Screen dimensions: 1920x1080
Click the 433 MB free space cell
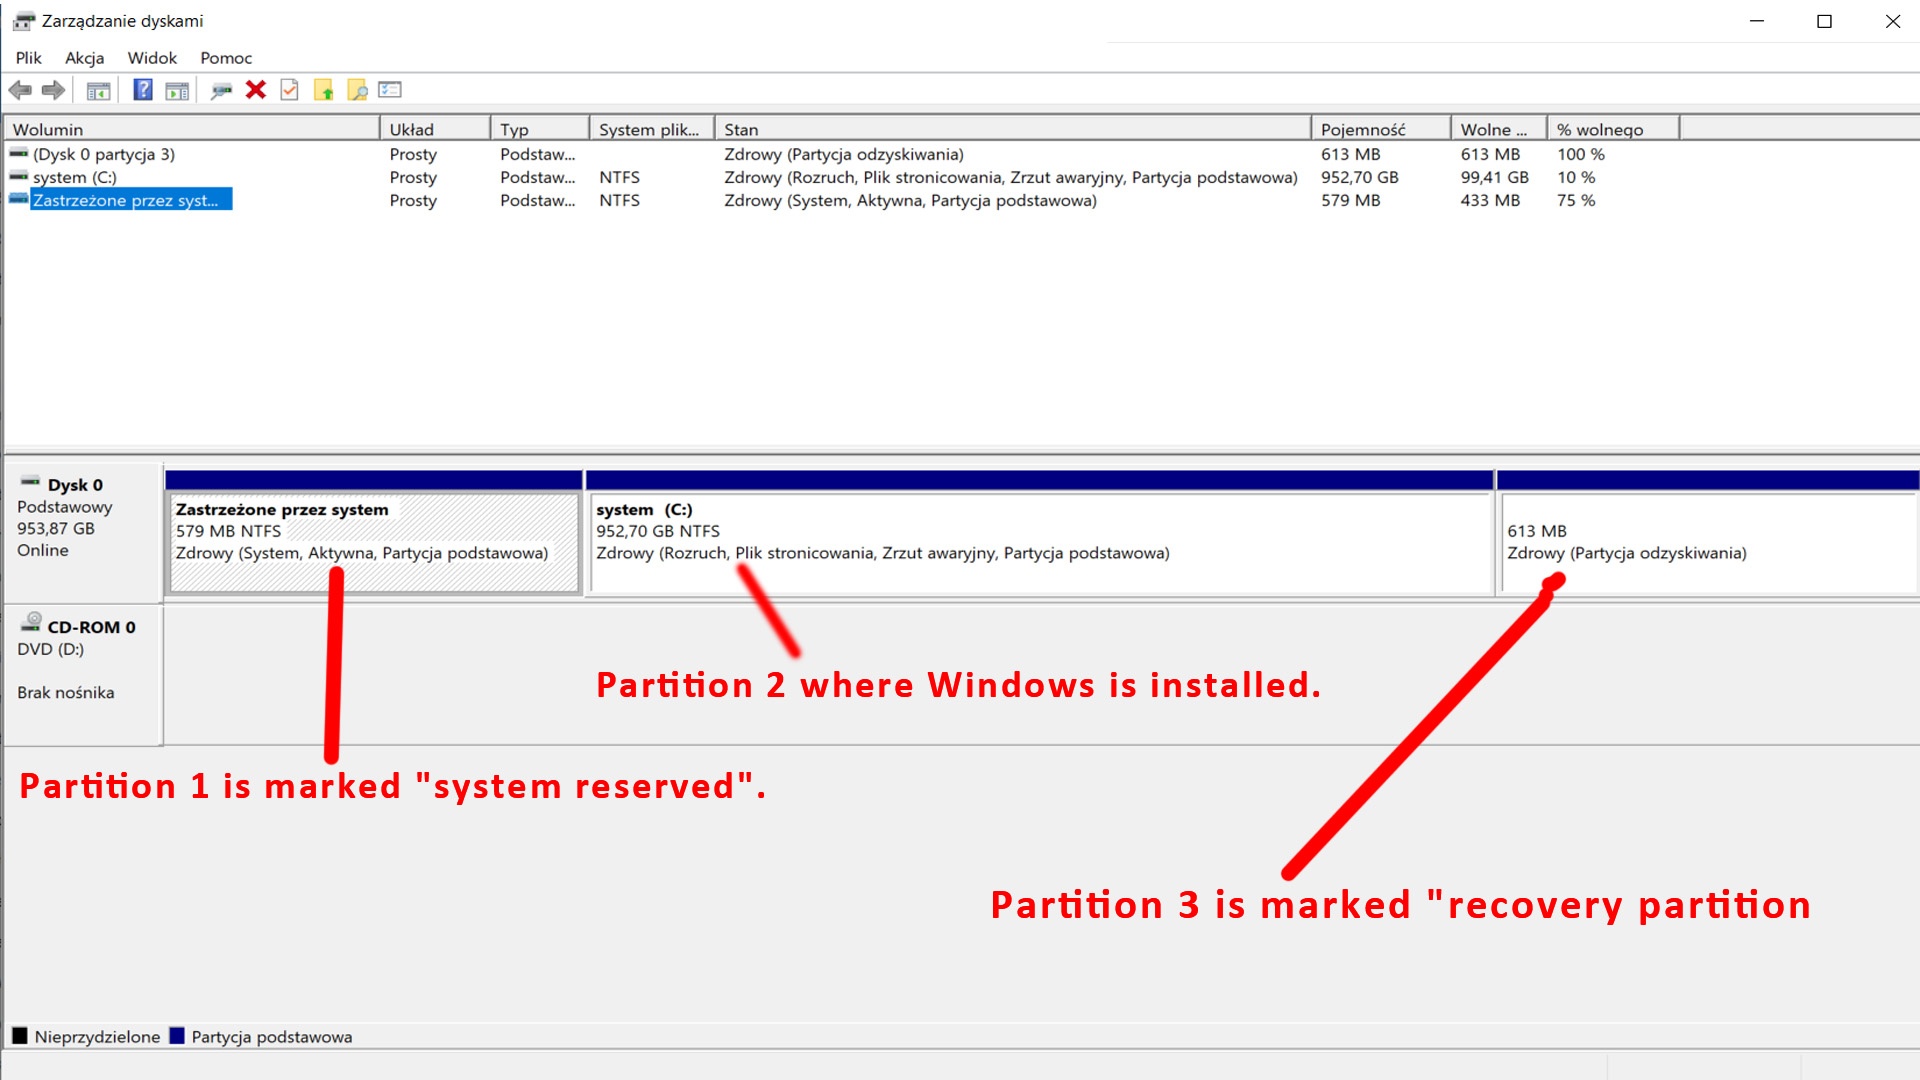(1490, 200)
